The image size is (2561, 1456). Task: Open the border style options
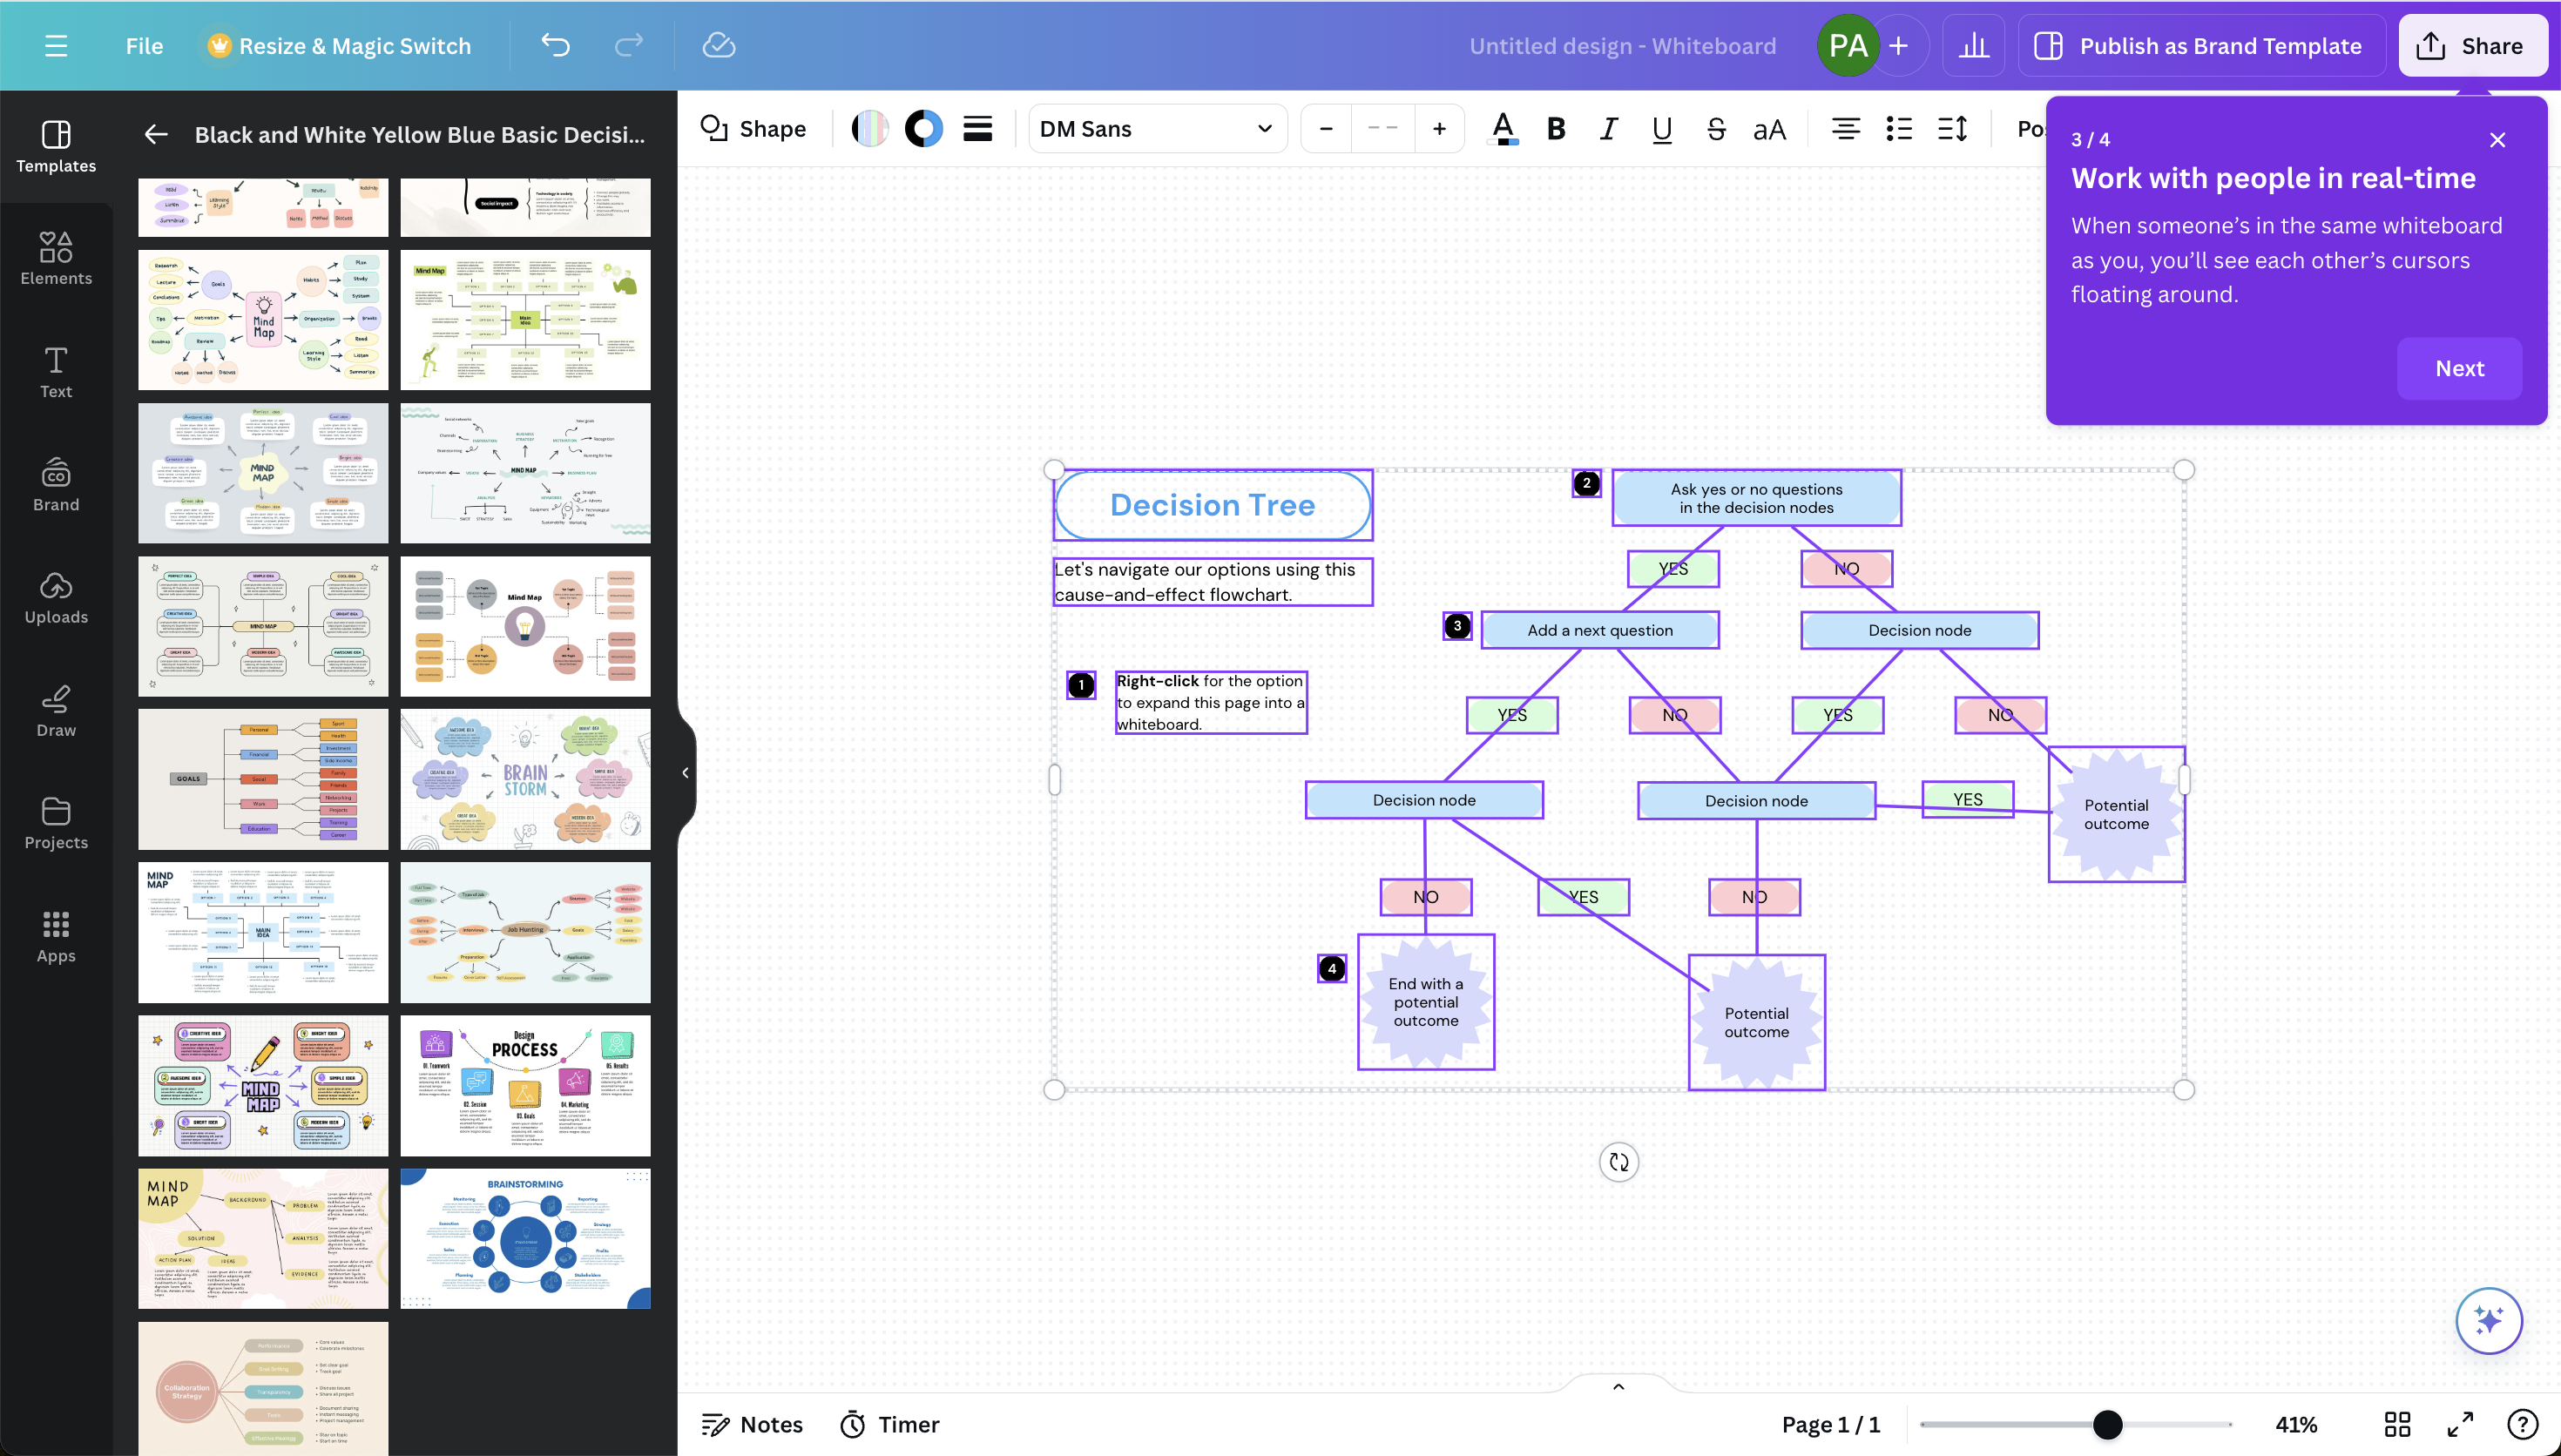click(977, 129)
